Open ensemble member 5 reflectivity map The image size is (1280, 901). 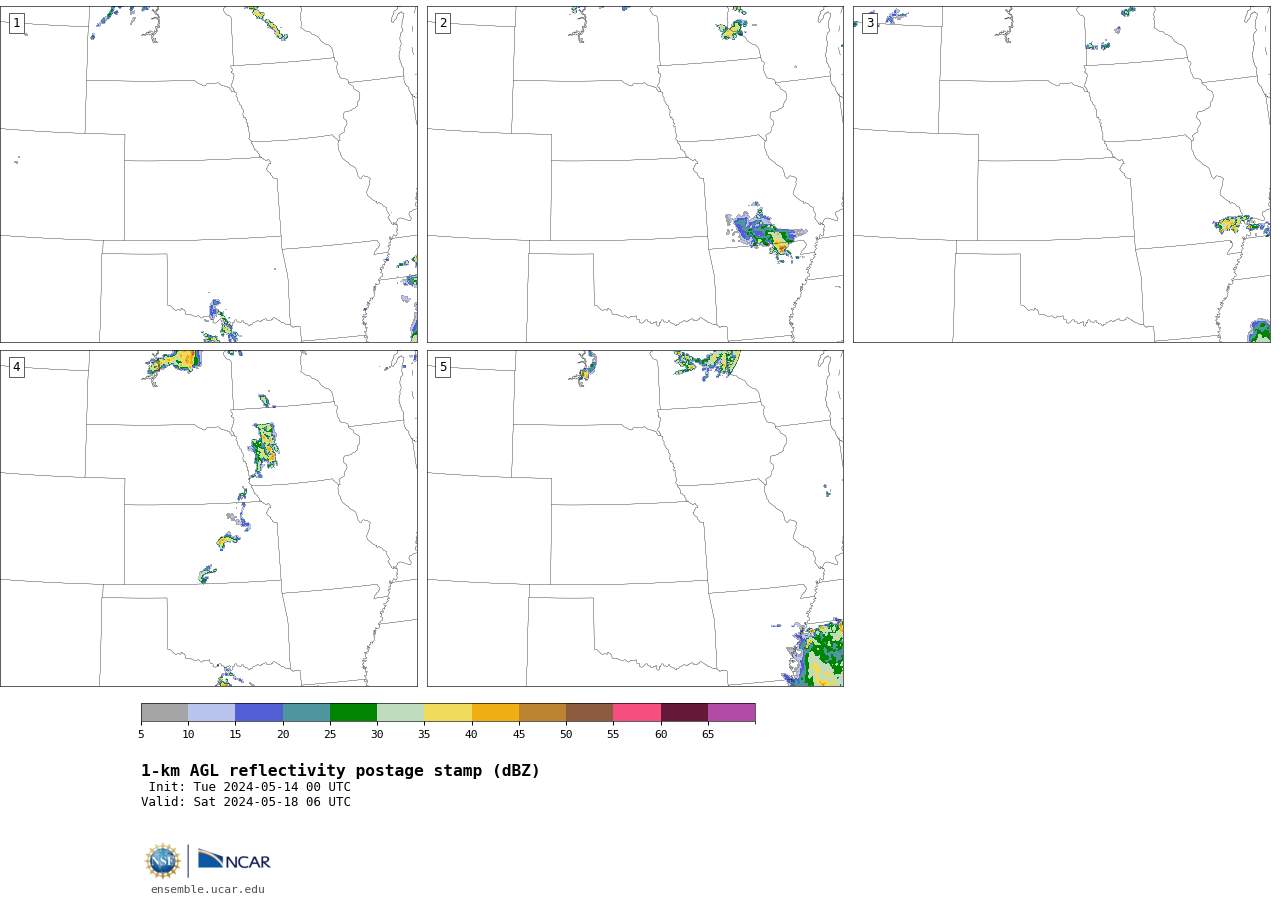[x=635, y=518]
